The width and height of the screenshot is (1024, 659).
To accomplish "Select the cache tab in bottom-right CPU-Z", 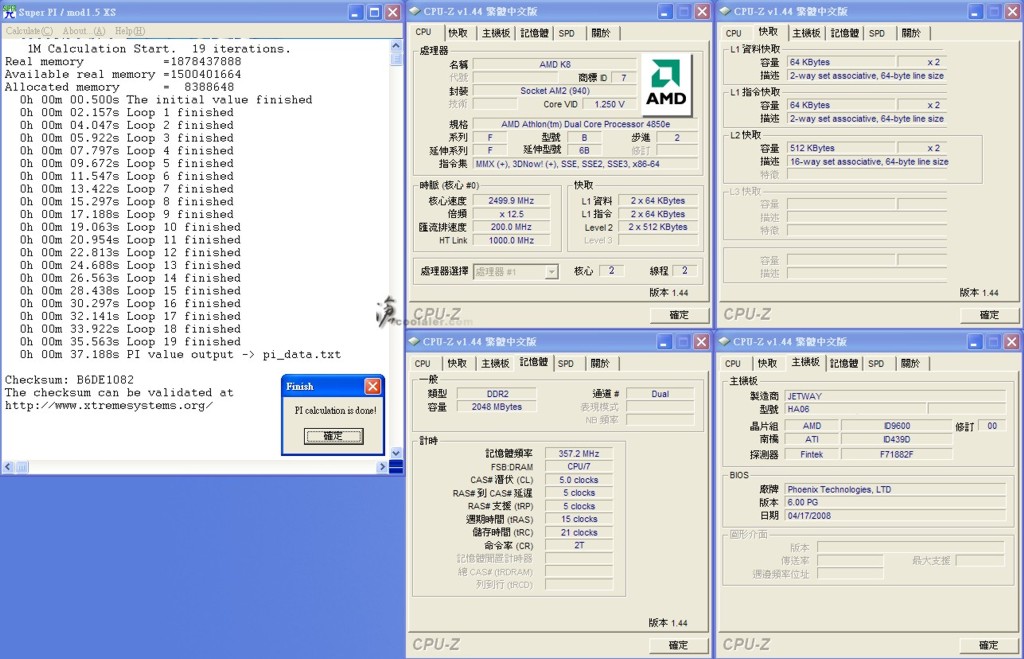I will pos(767,363).
